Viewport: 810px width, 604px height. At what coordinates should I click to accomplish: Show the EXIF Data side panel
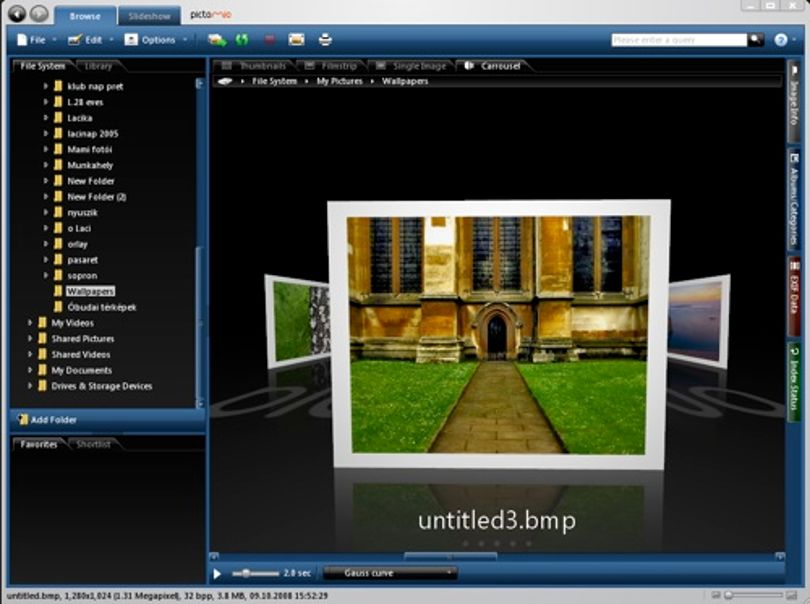794,297
